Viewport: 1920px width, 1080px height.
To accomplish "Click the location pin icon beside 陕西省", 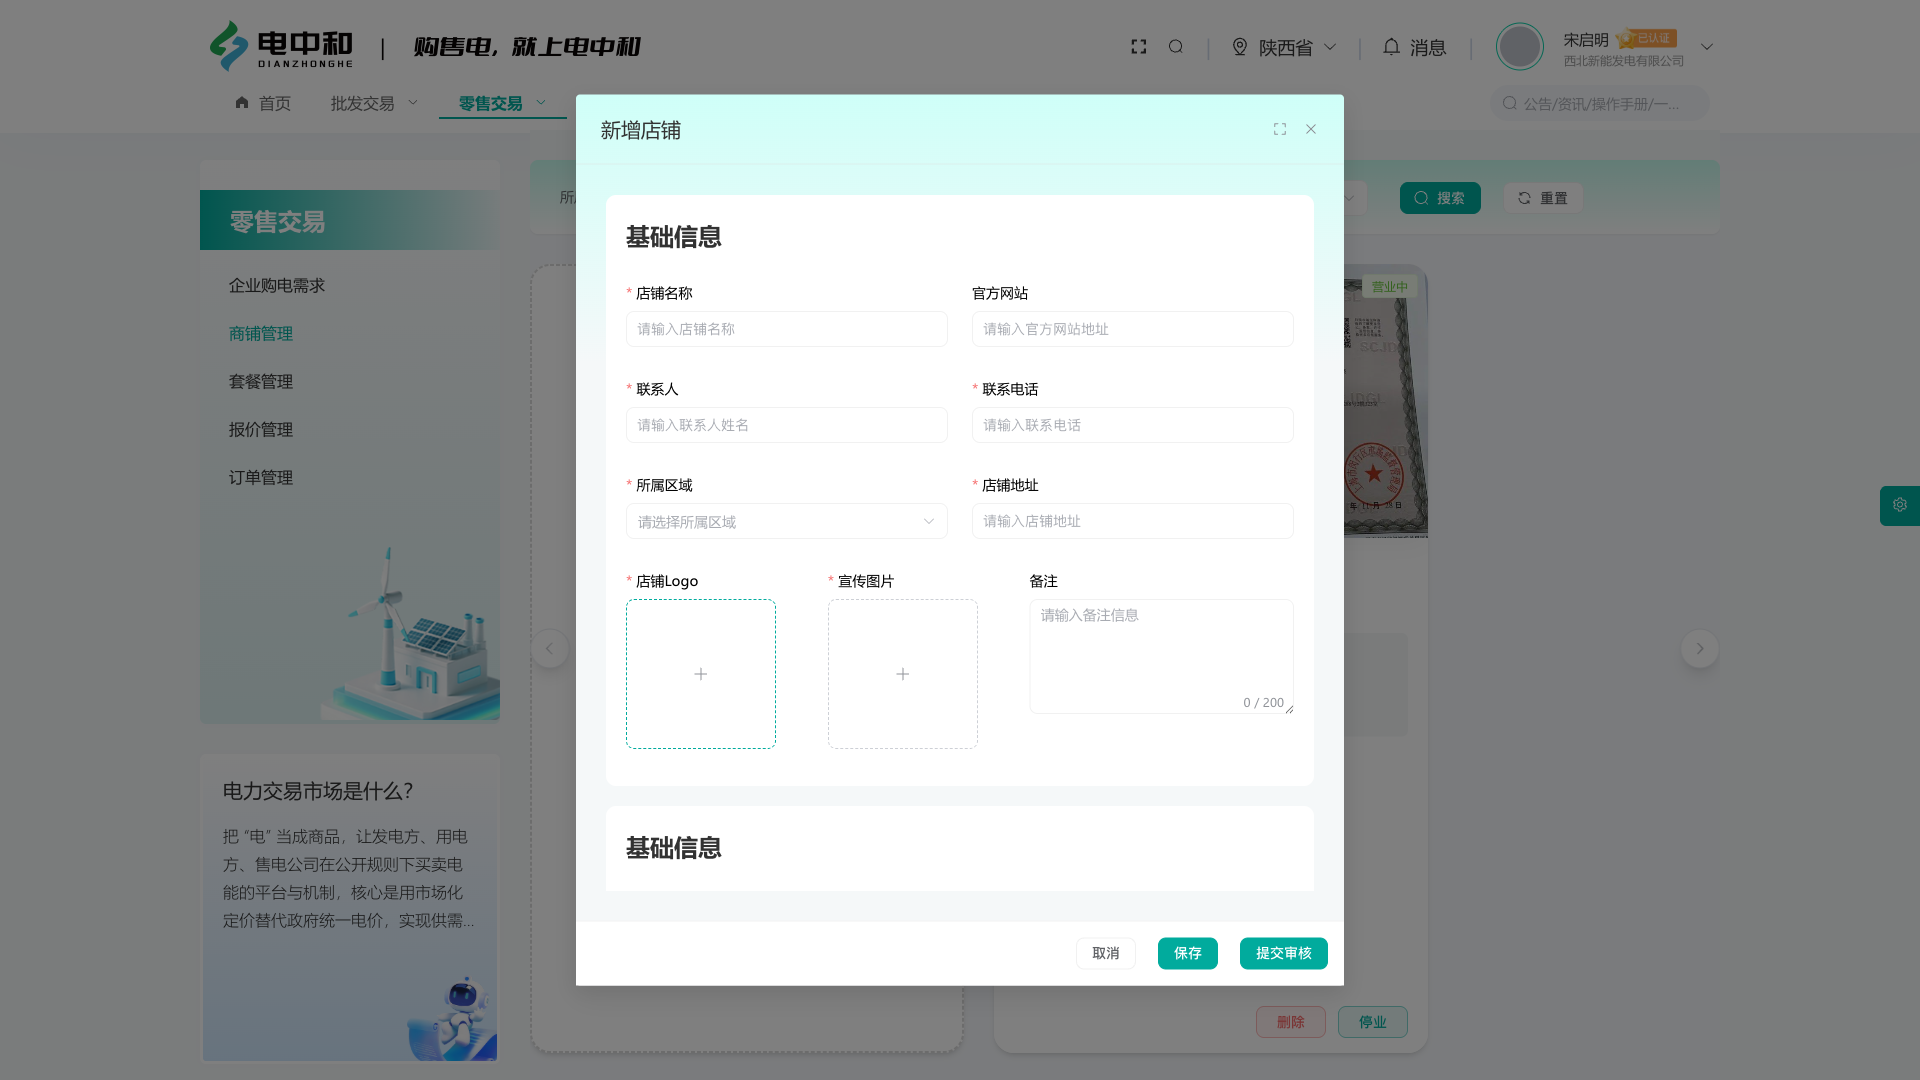I will (x=1240, y=47).
